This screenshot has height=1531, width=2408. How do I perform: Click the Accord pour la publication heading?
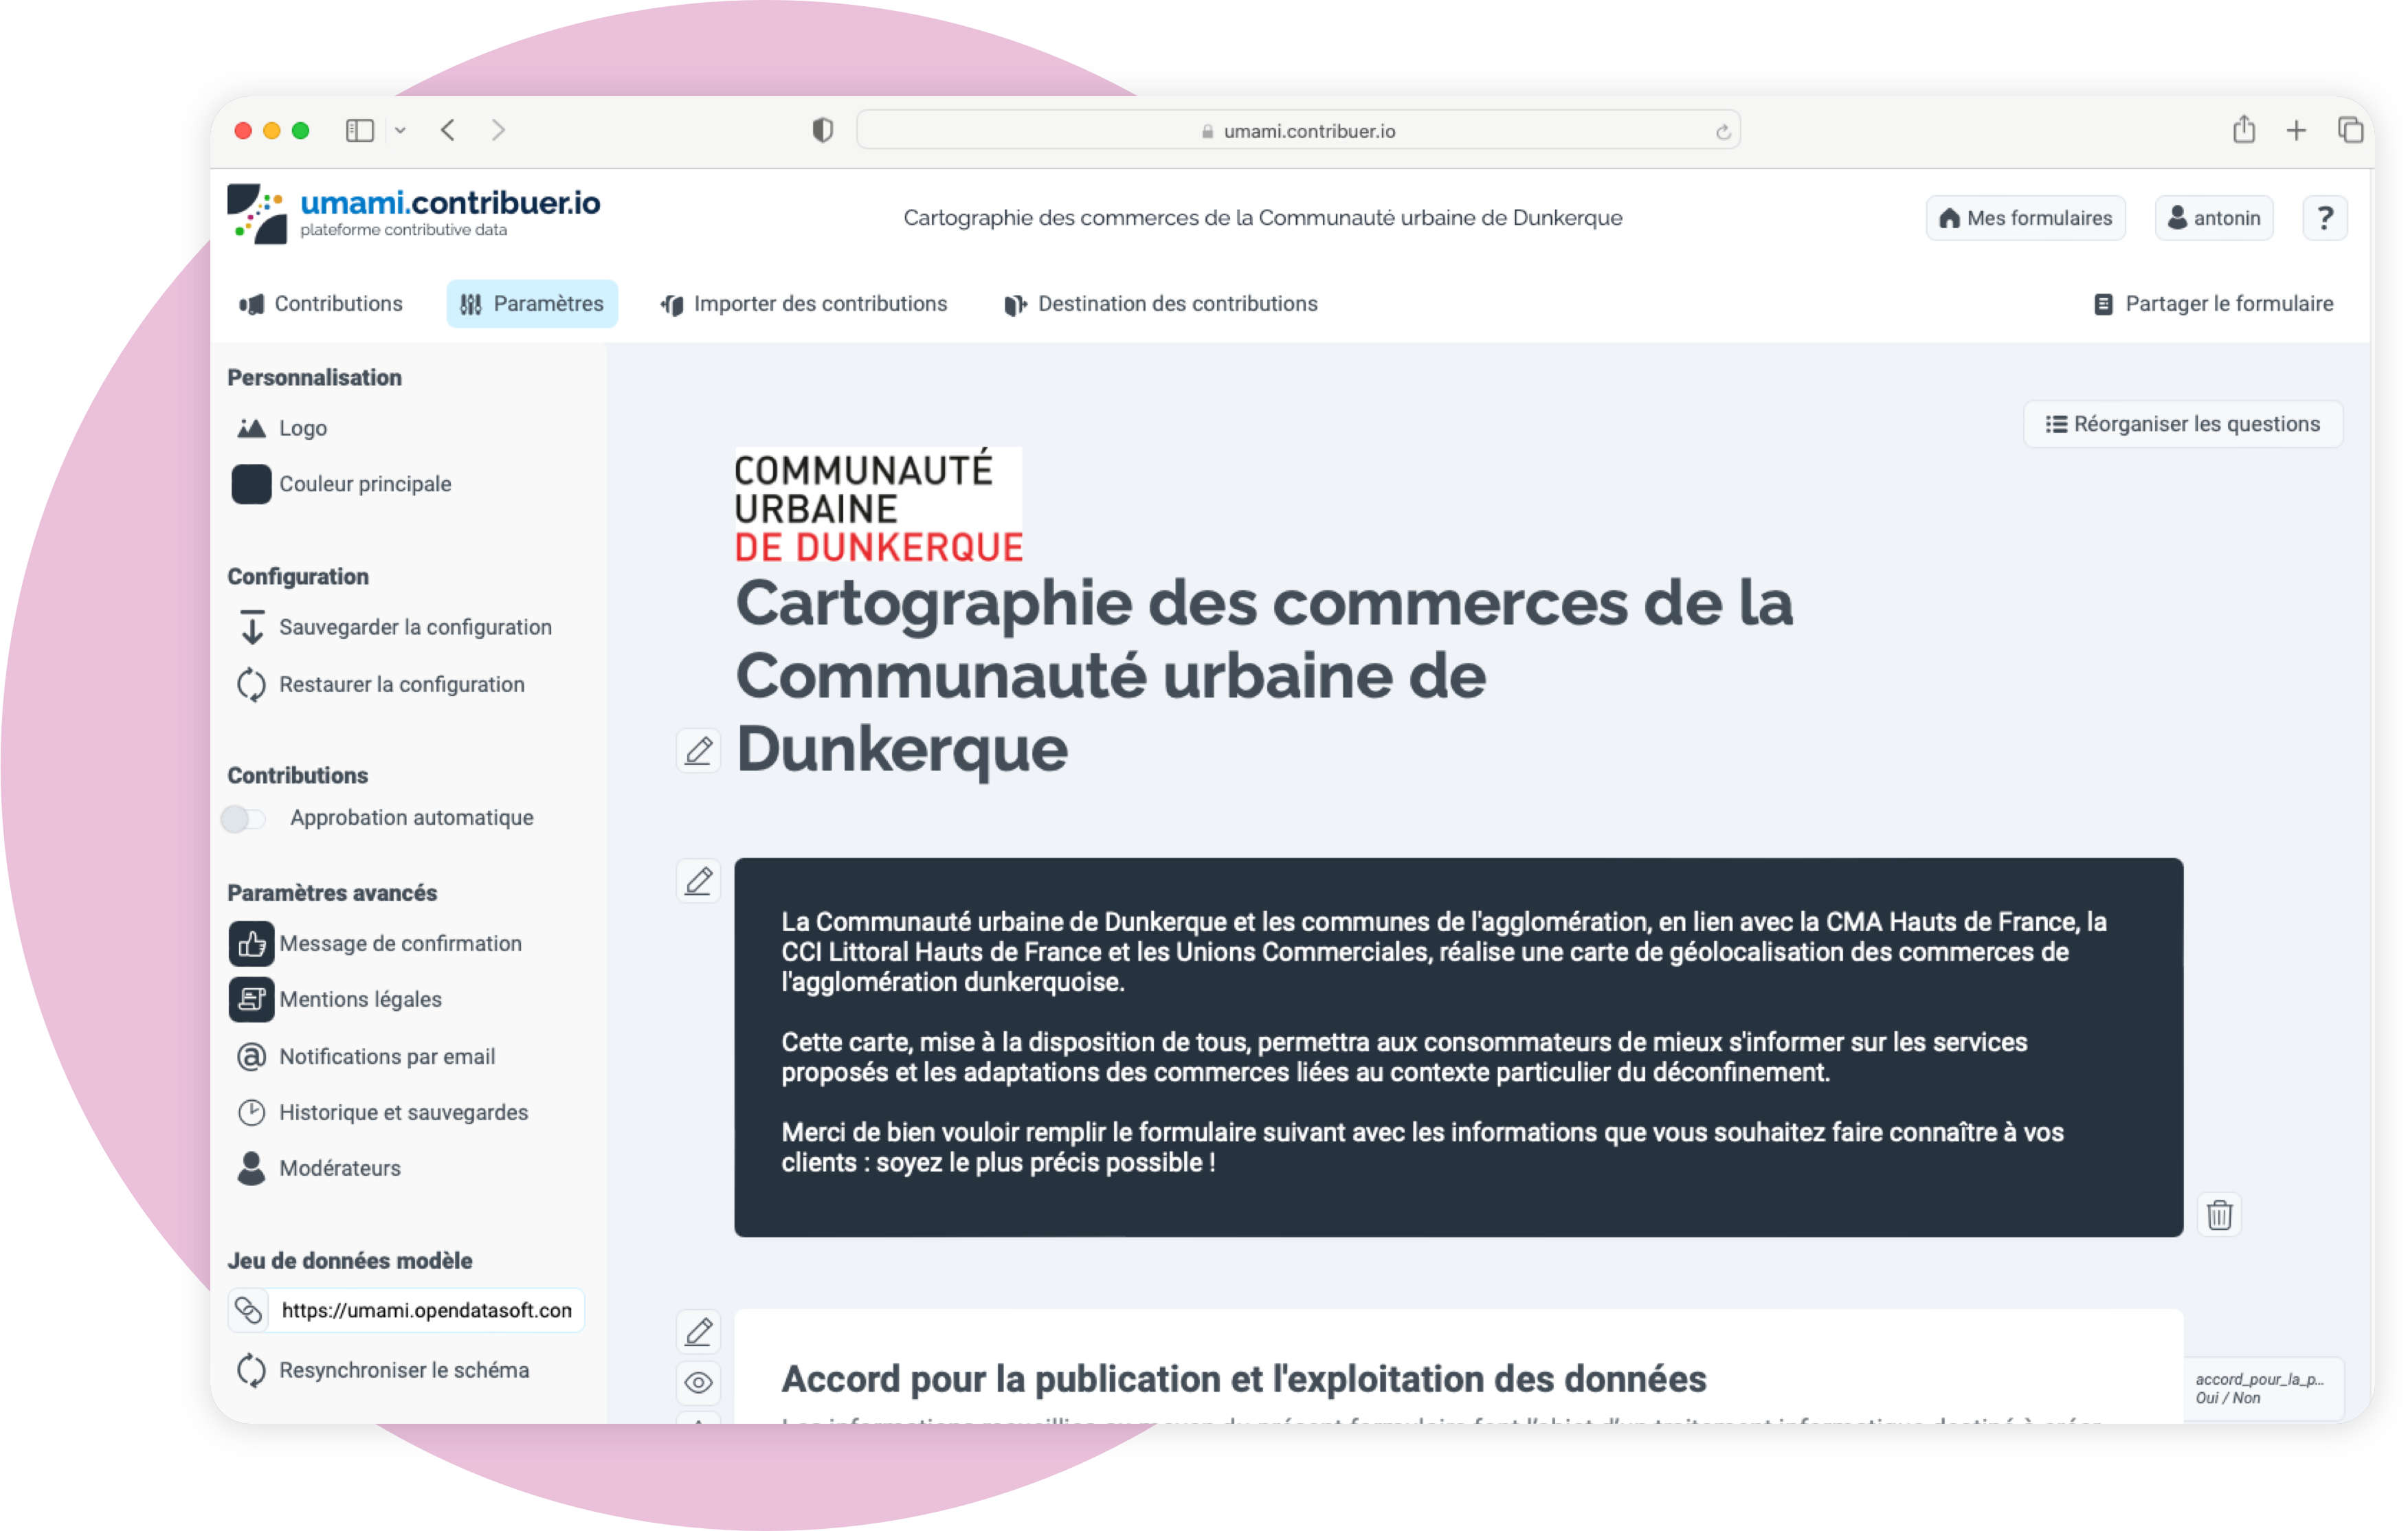pyautogui.click(x=1243, y=1379)
